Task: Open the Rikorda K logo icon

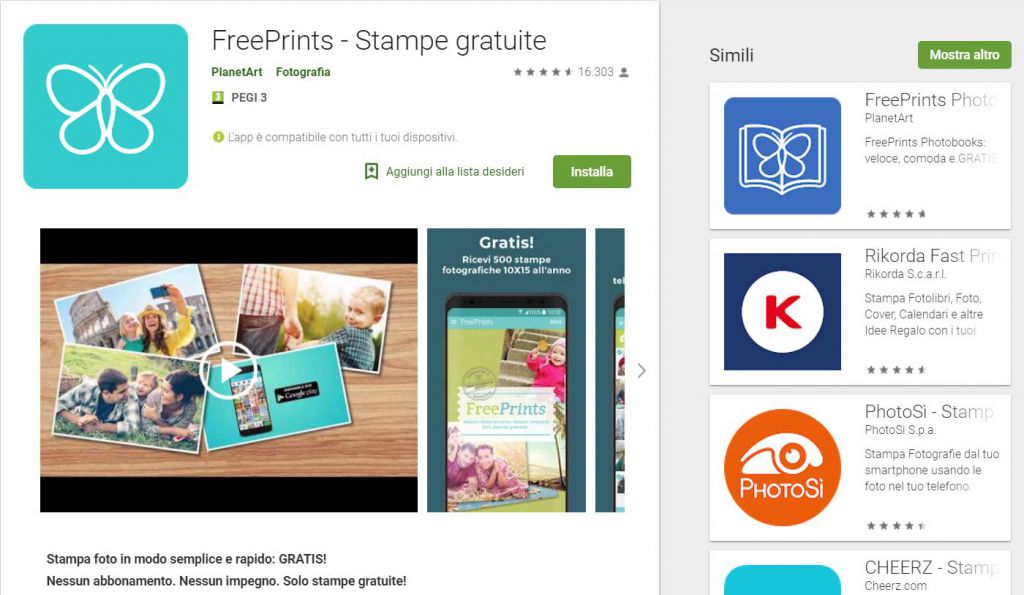Action: [782, 312]
